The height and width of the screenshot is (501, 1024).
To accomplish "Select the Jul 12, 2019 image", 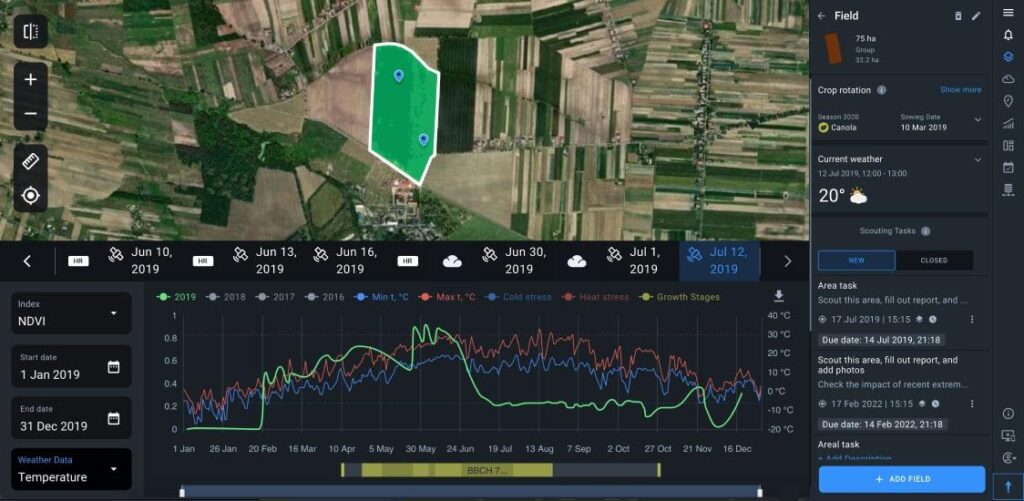I will pos(720,261).
